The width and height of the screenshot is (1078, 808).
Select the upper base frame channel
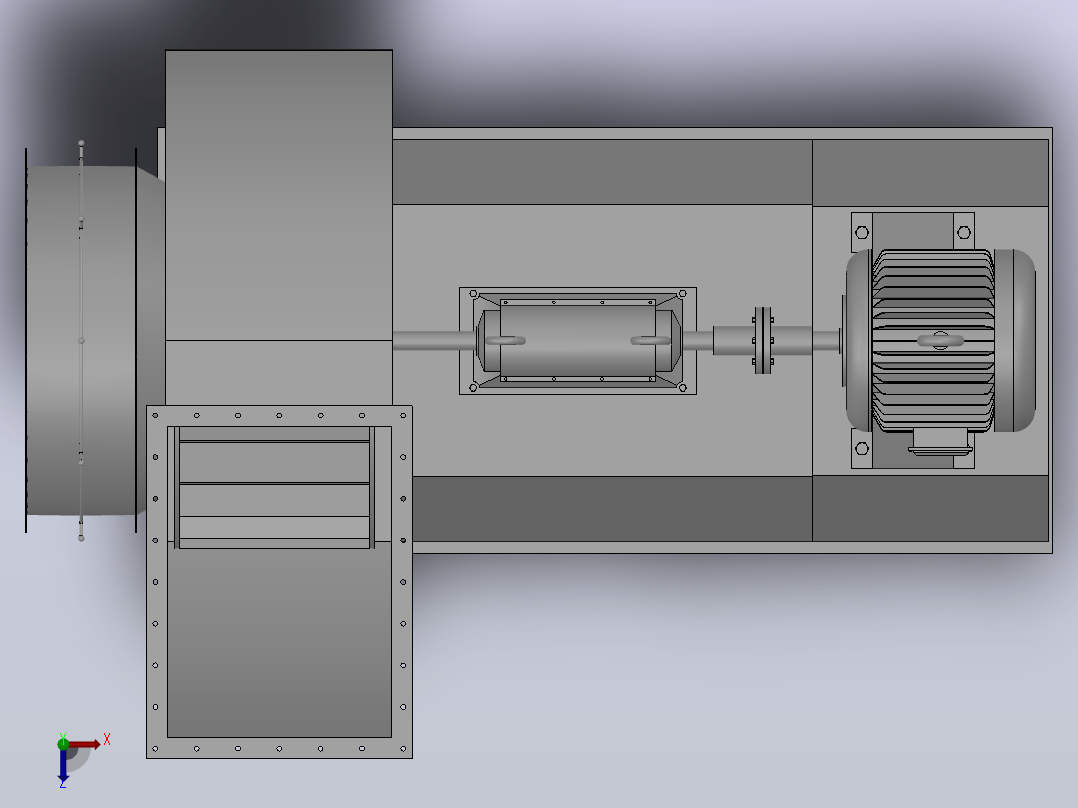click(602, 172)
